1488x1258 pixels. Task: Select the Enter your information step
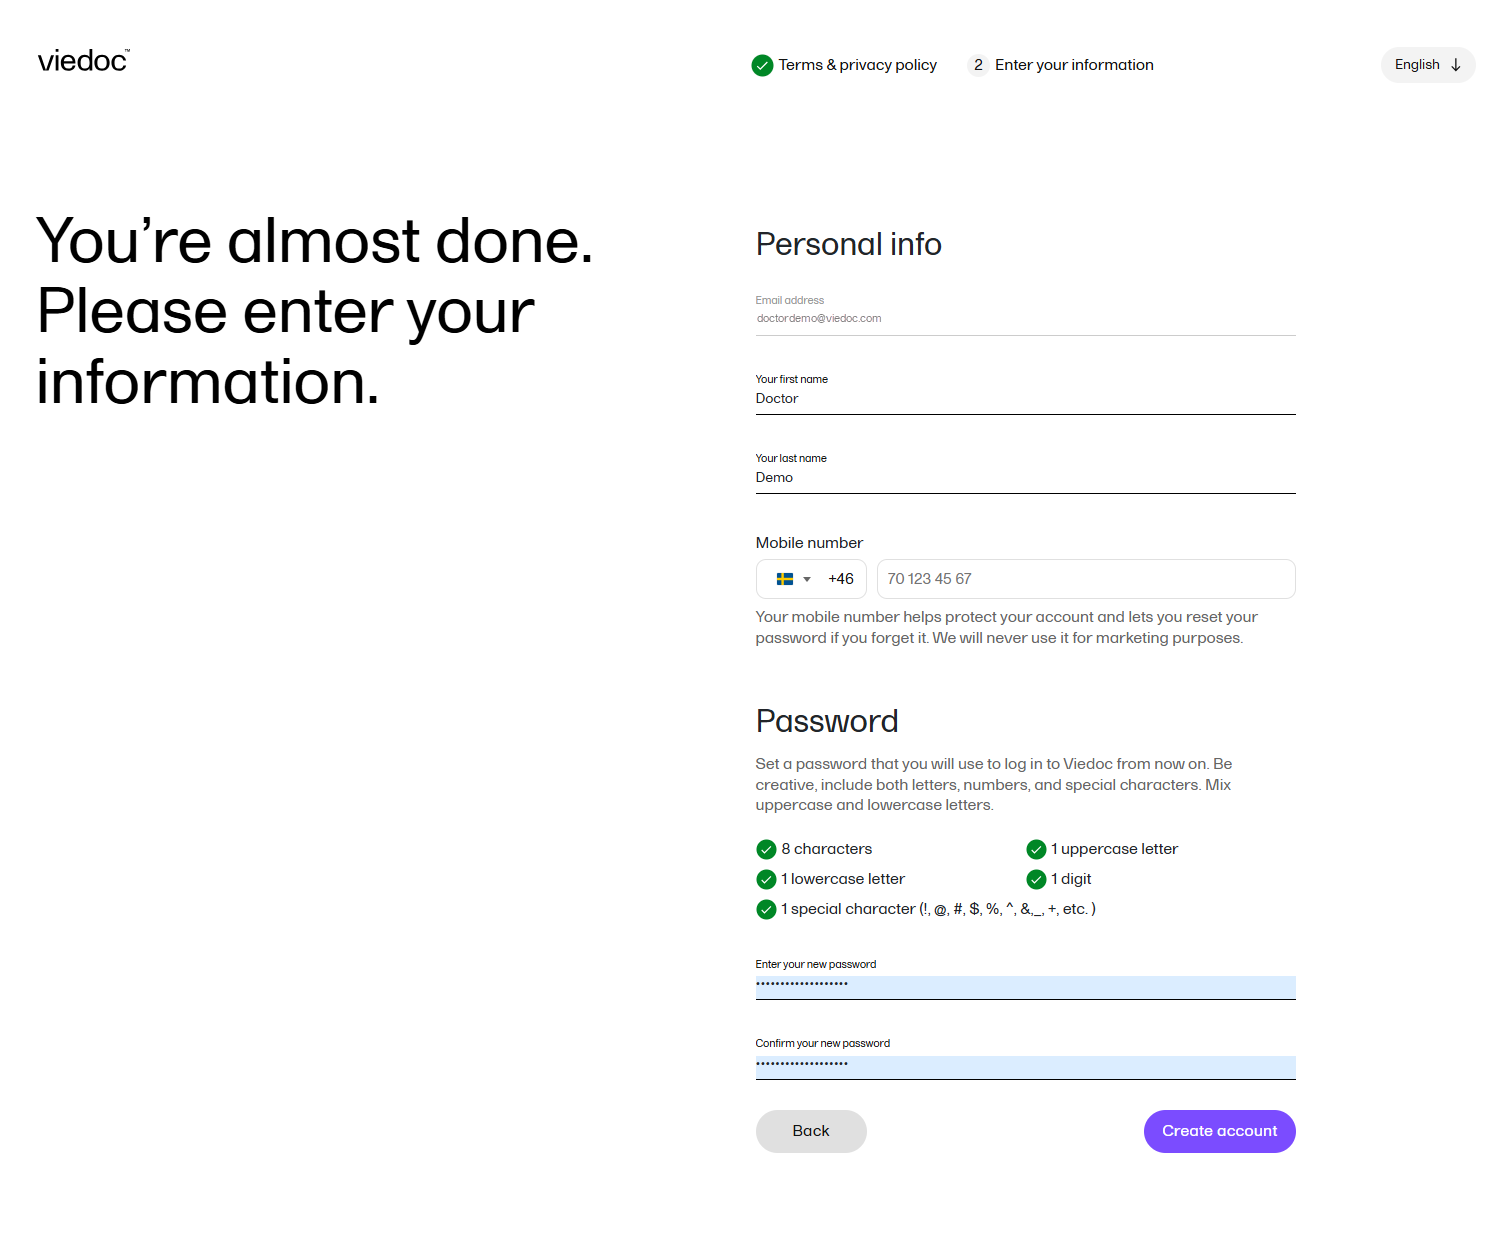[1073, 65]
